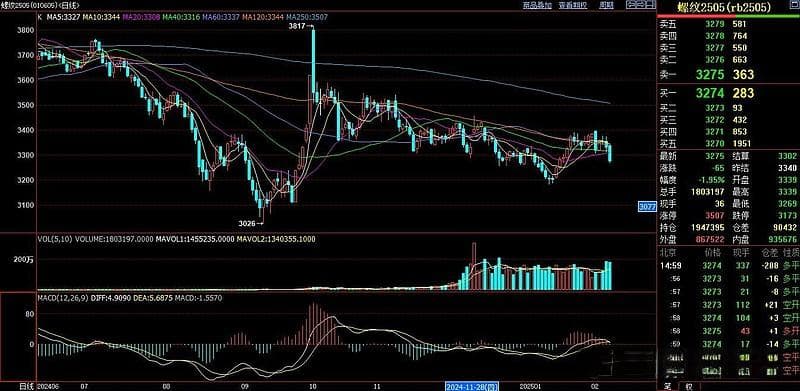Select the MA120:3344 indicator label
800x391 pixels.
point(263,17)
